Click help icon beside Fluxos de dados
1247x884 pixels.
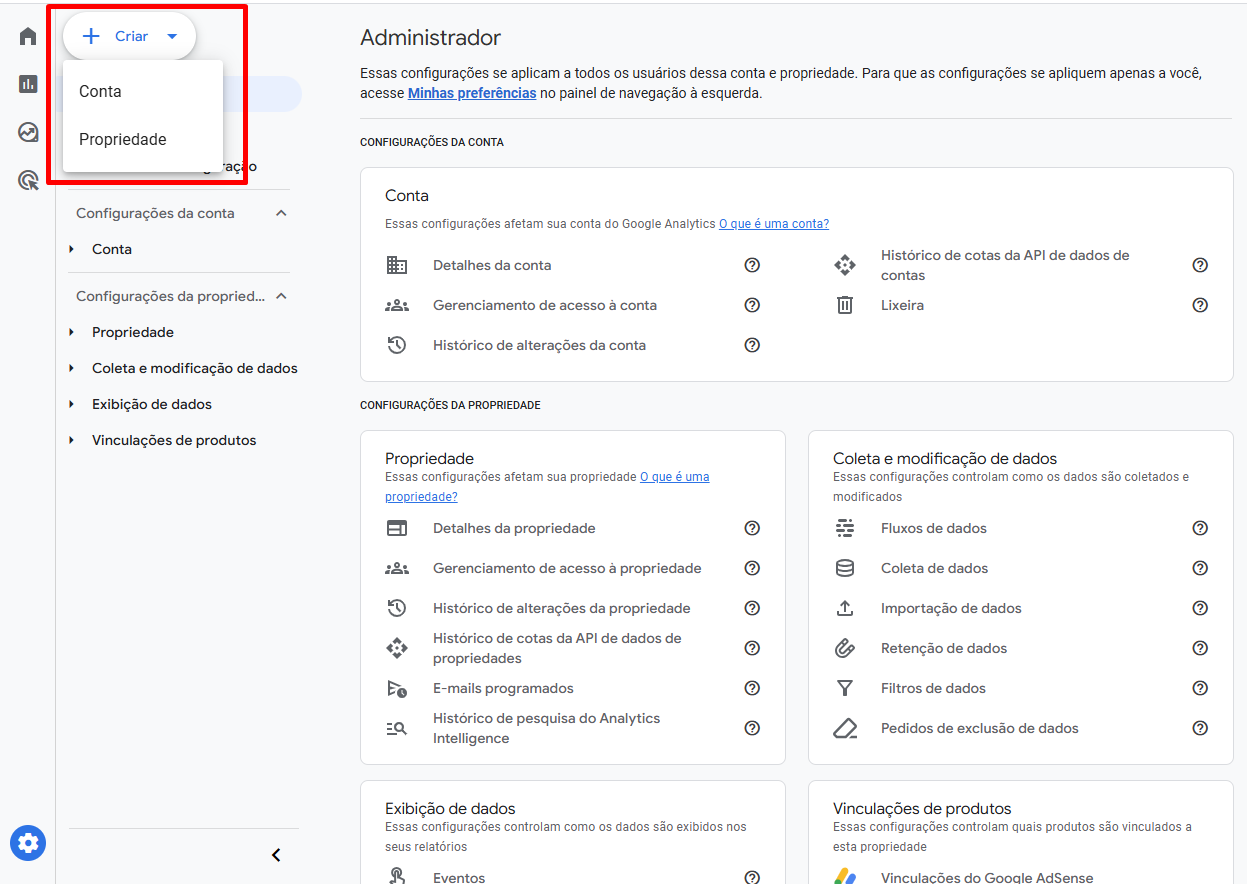pos(1200,528)
